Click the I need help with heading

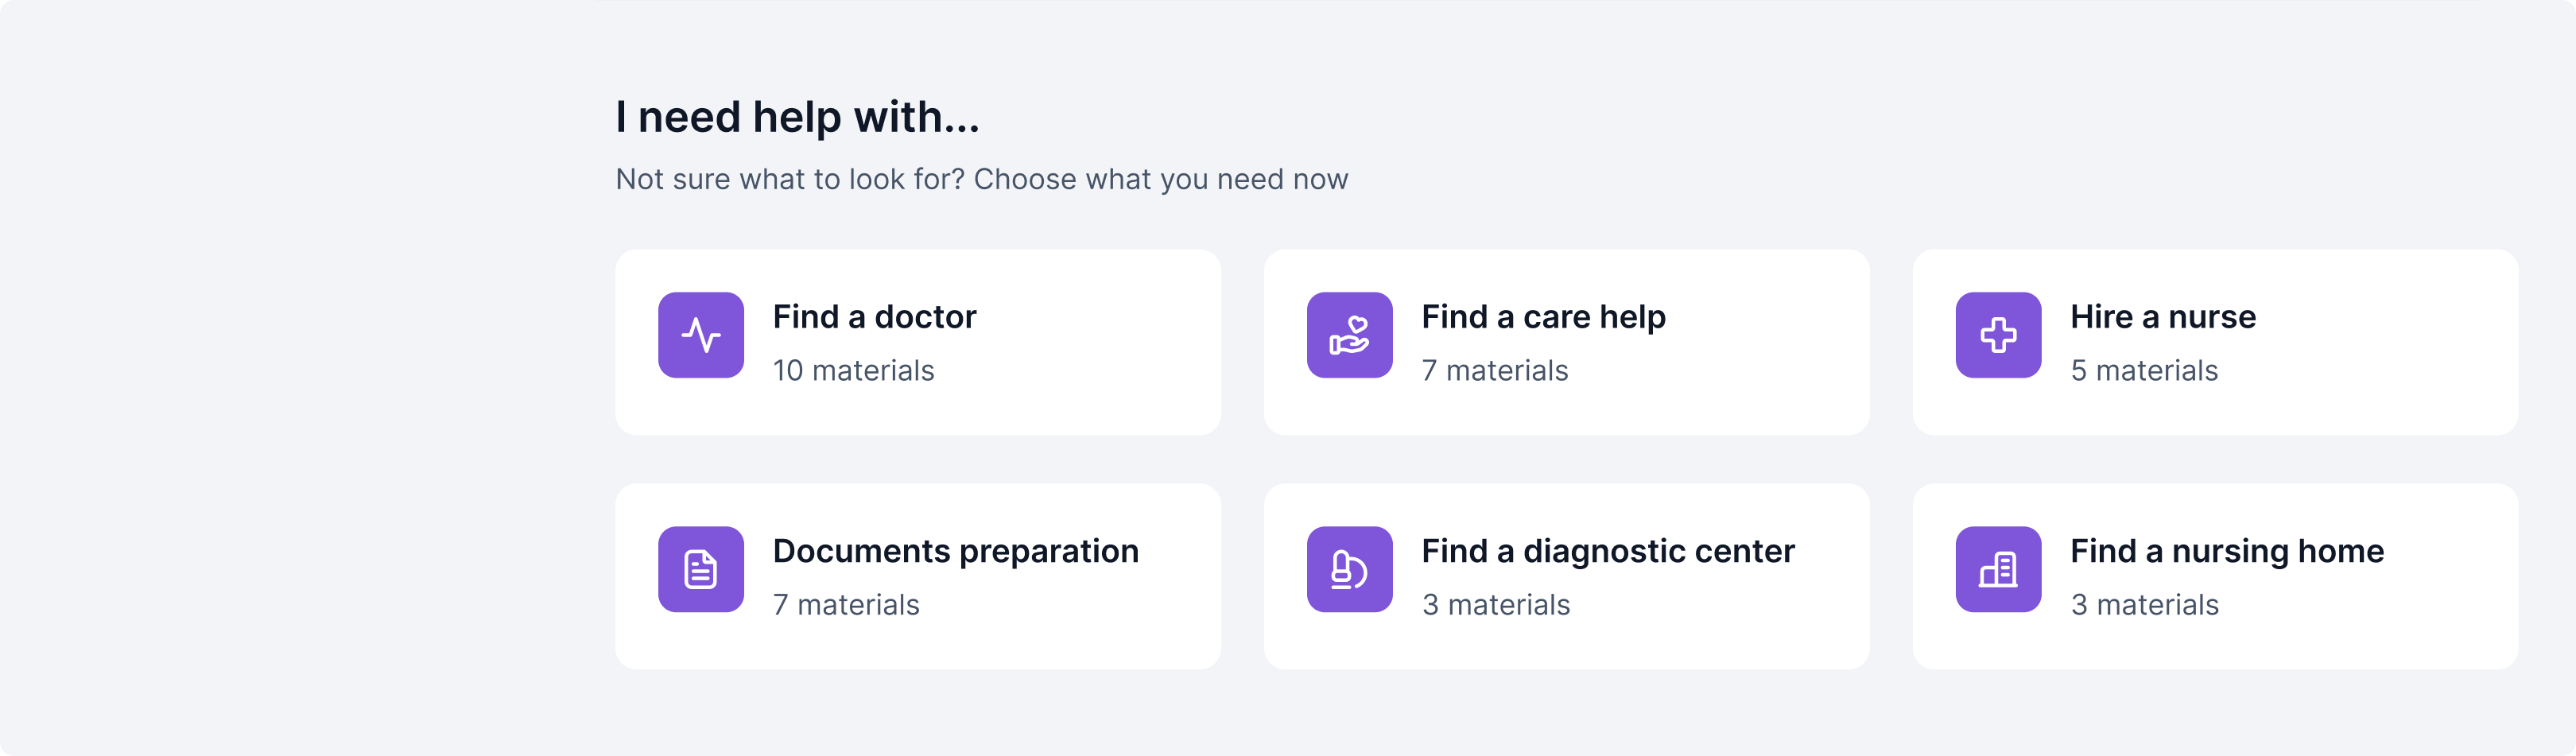tap(797, 117)
